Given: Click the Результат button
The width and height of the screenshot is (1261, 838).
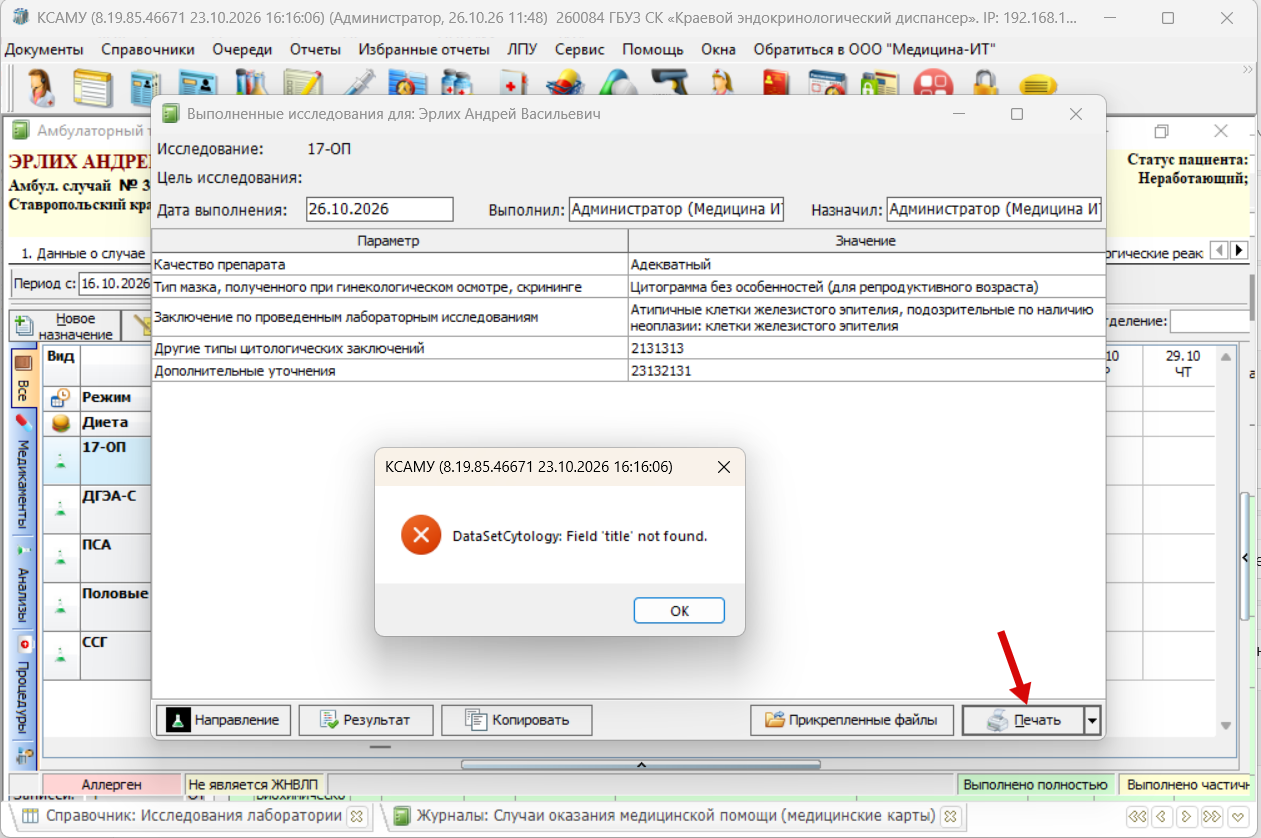Looking at the screenshot, I should click(367, 719).
